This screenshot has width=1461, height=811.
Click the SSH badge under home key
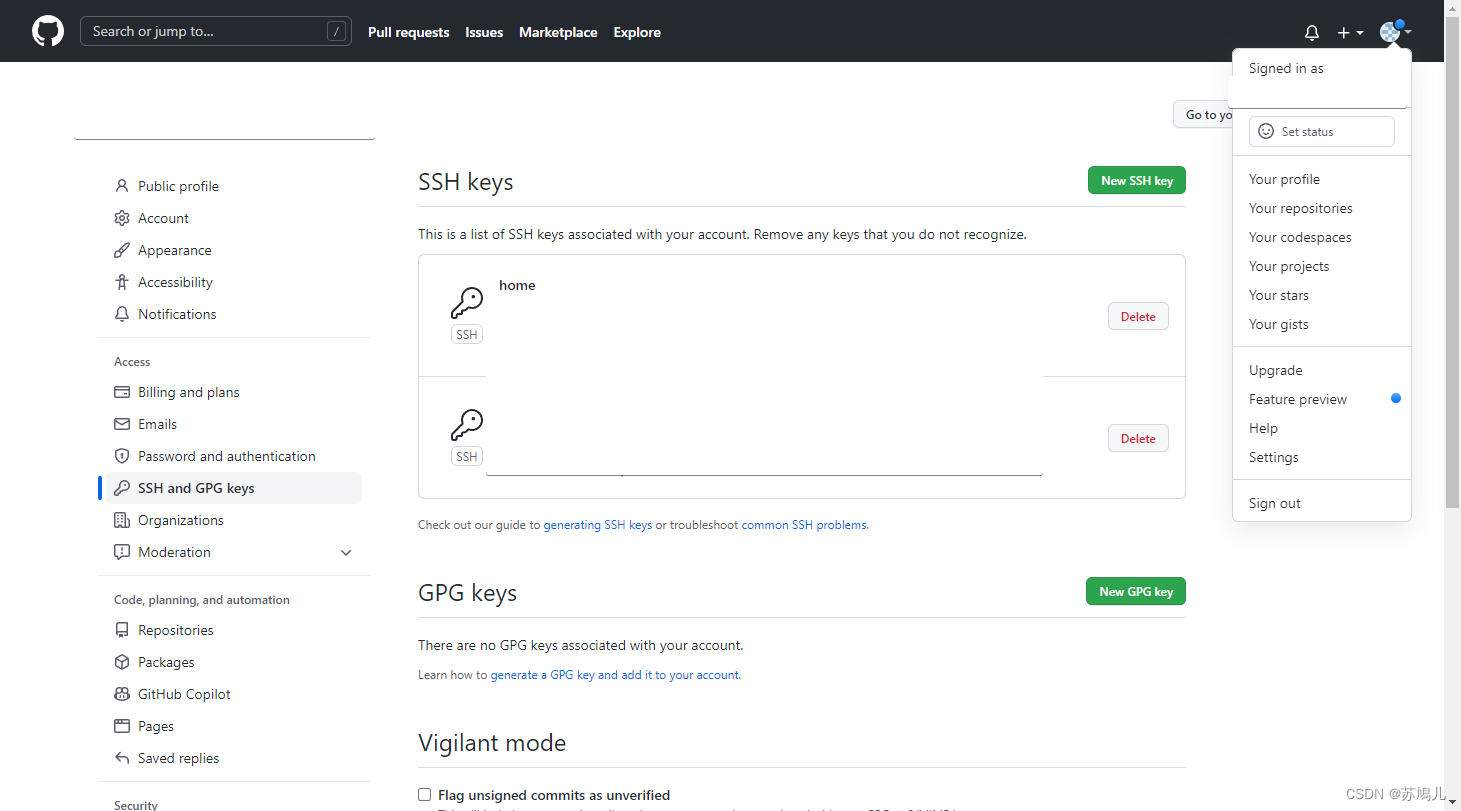(467, 335)
